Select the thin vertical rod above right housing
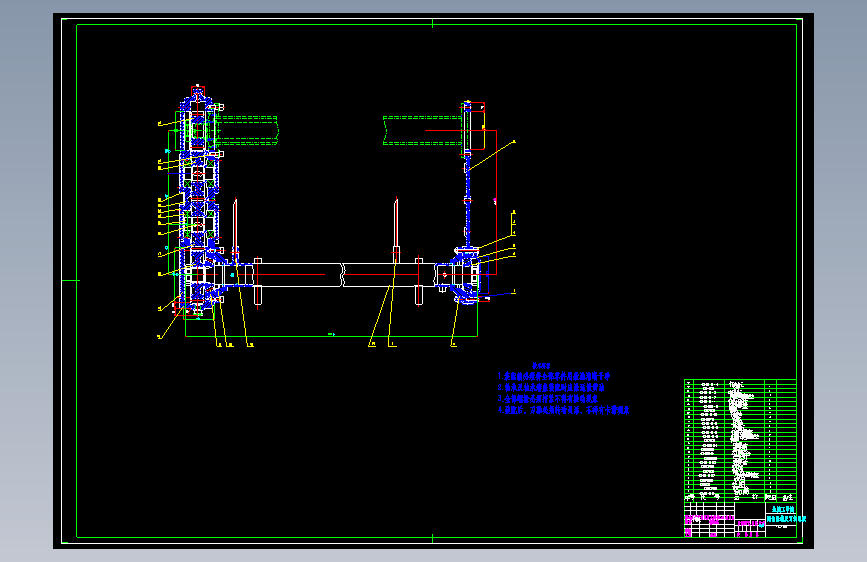Viewport: 867px width, 562px height. click(x=468, y=202)
